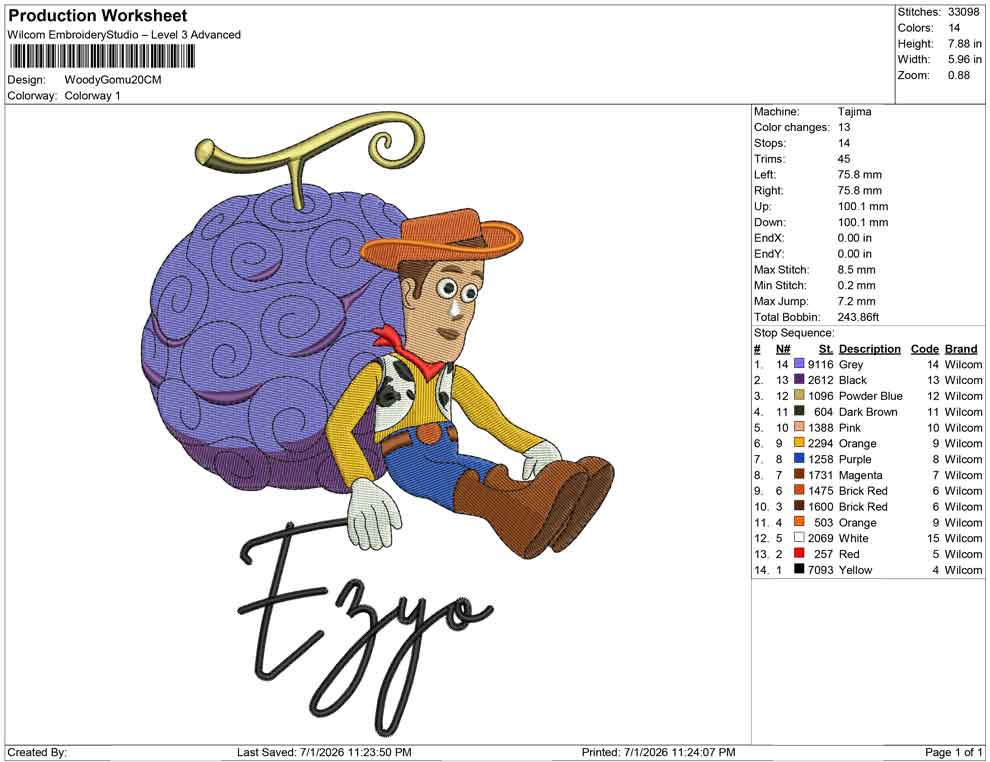Select the Pink thread color swatch
The image size is (990, 762).
[799, 427]
